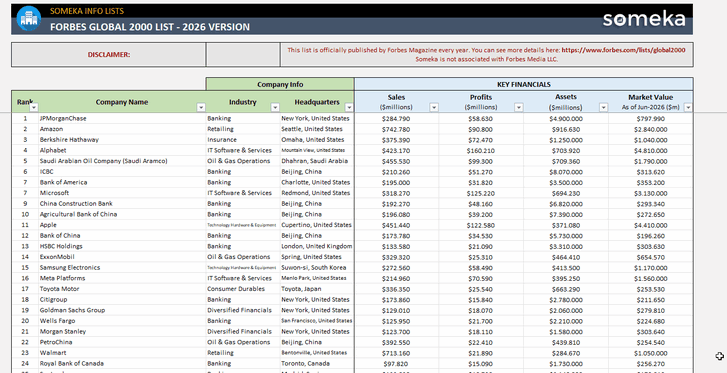Select the Bank of America cell

[x=122, y=182]
